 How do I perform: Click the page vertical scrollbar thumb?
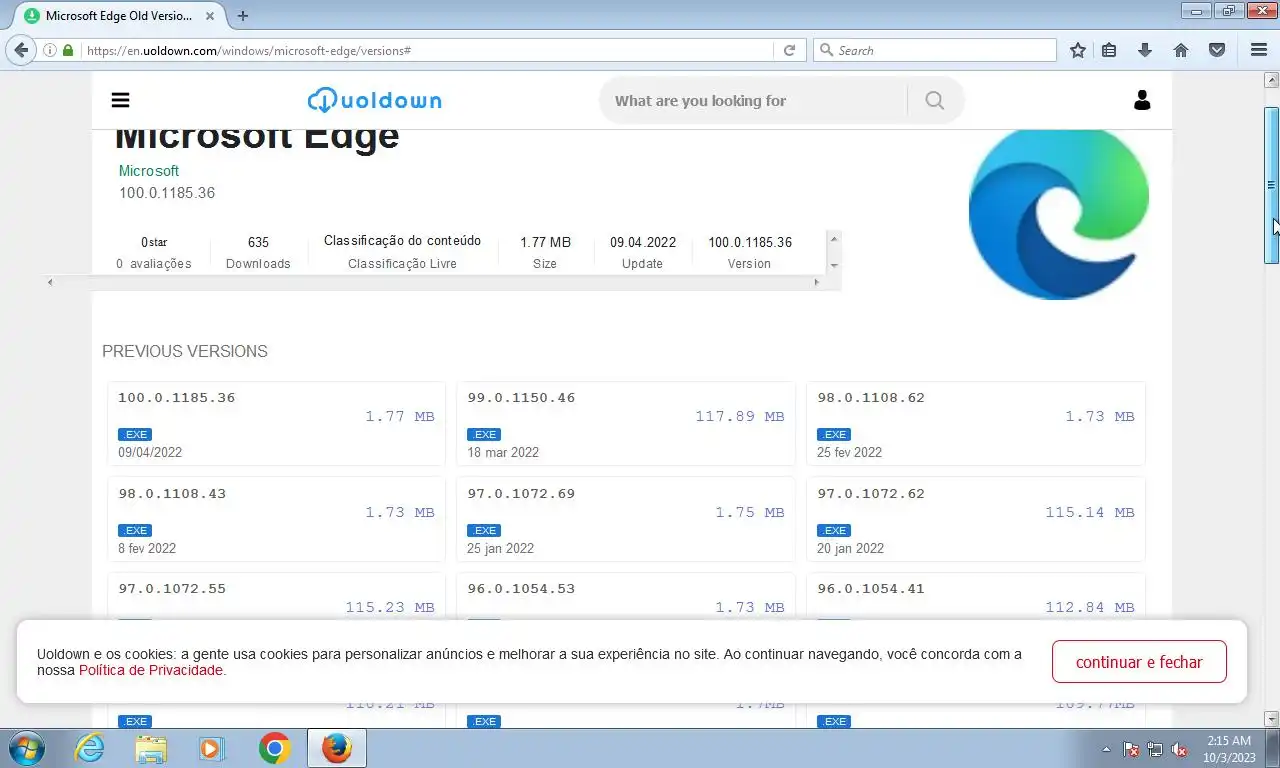tap(1271, 185)
